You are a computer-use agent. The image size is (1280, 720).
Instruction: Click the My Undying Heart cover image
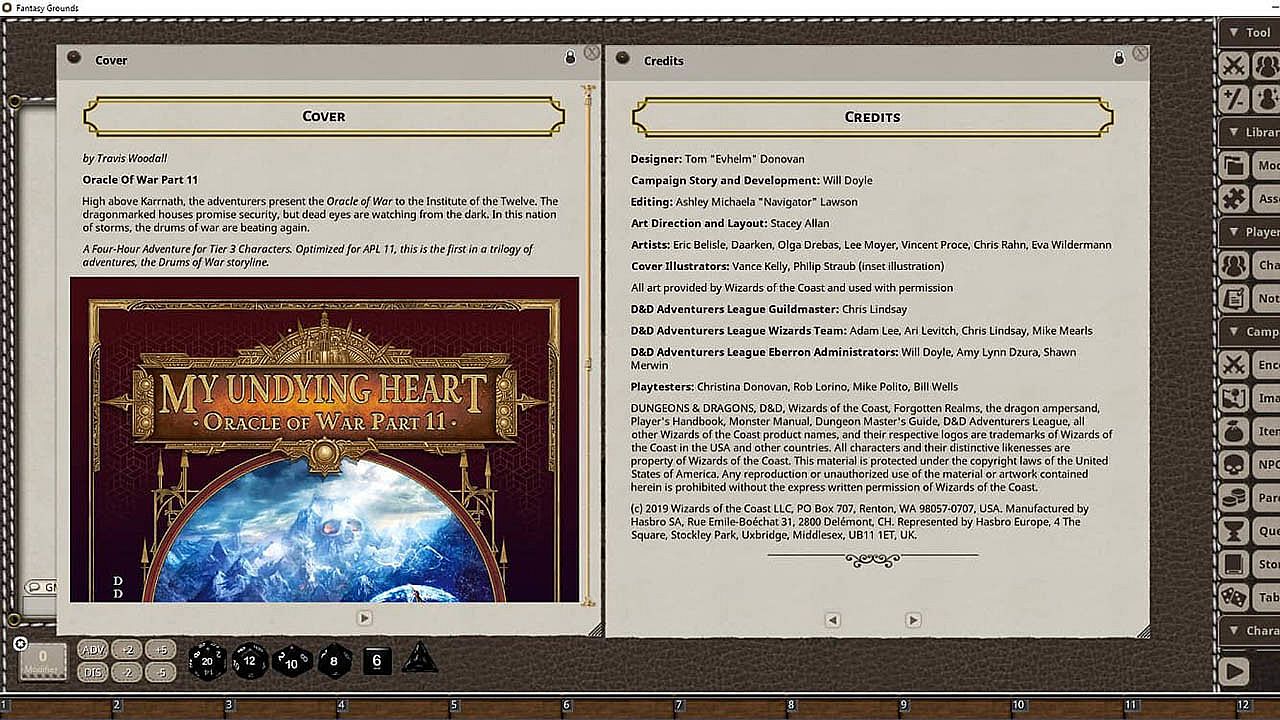tap(324, 439)
